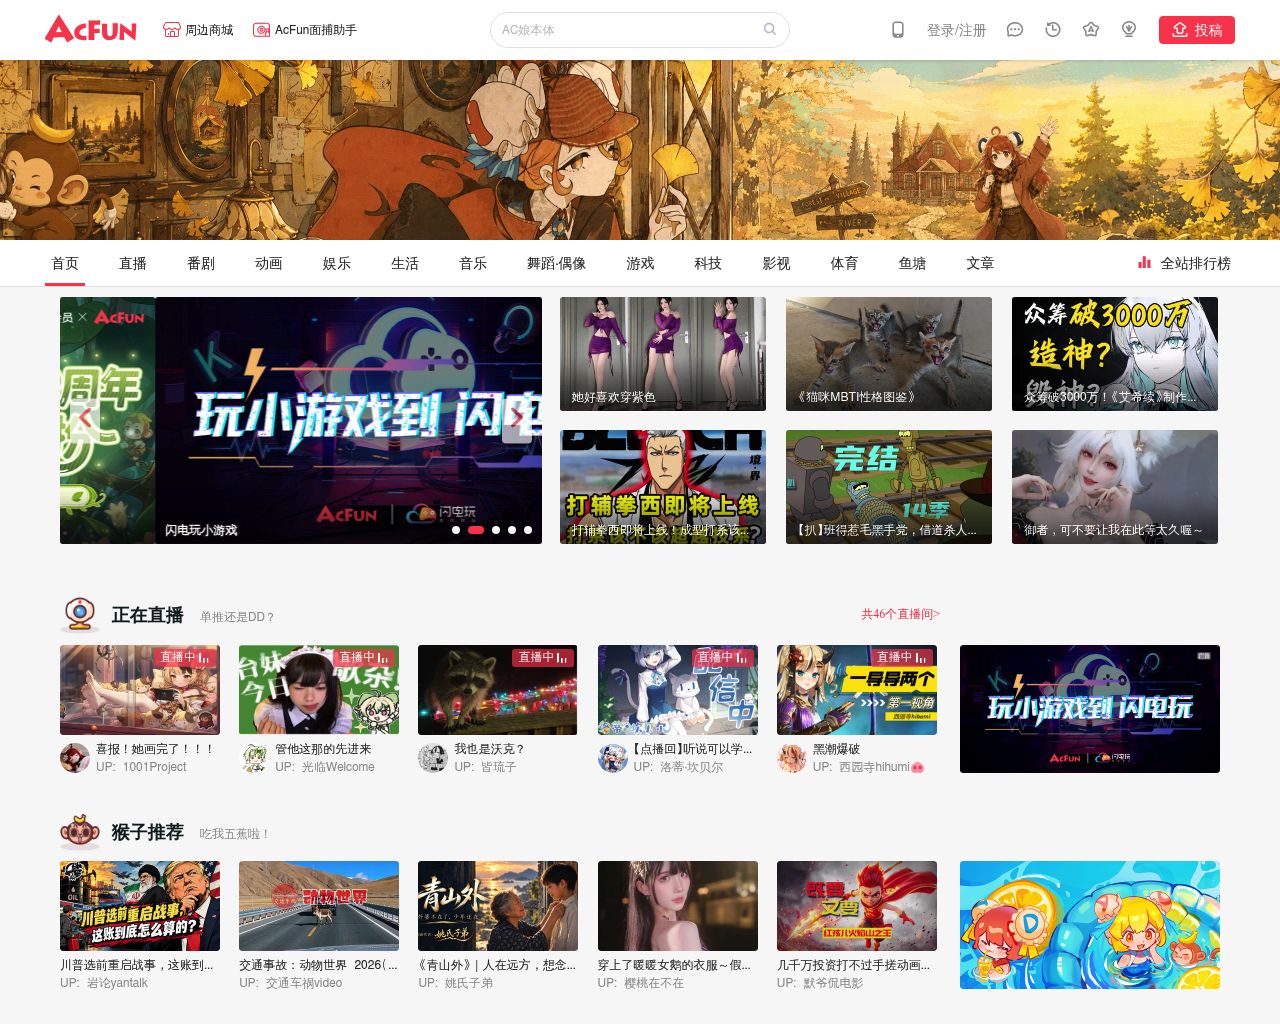1280x1024 pixels.
Task: Show the previous carousel slide arrow
Action: pyautogui.click(x=85, y=420)
